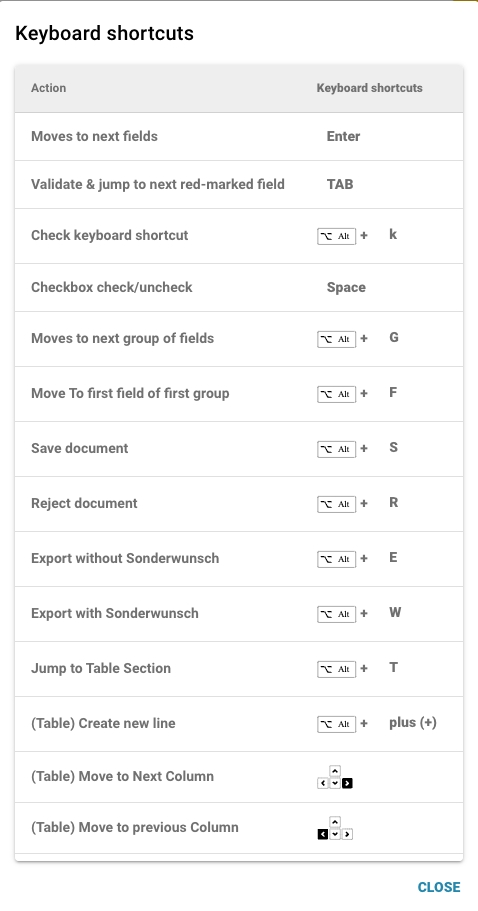This screenshot has height=911, width=478.
Task: Click the Action column header
Action: point(48,88)
